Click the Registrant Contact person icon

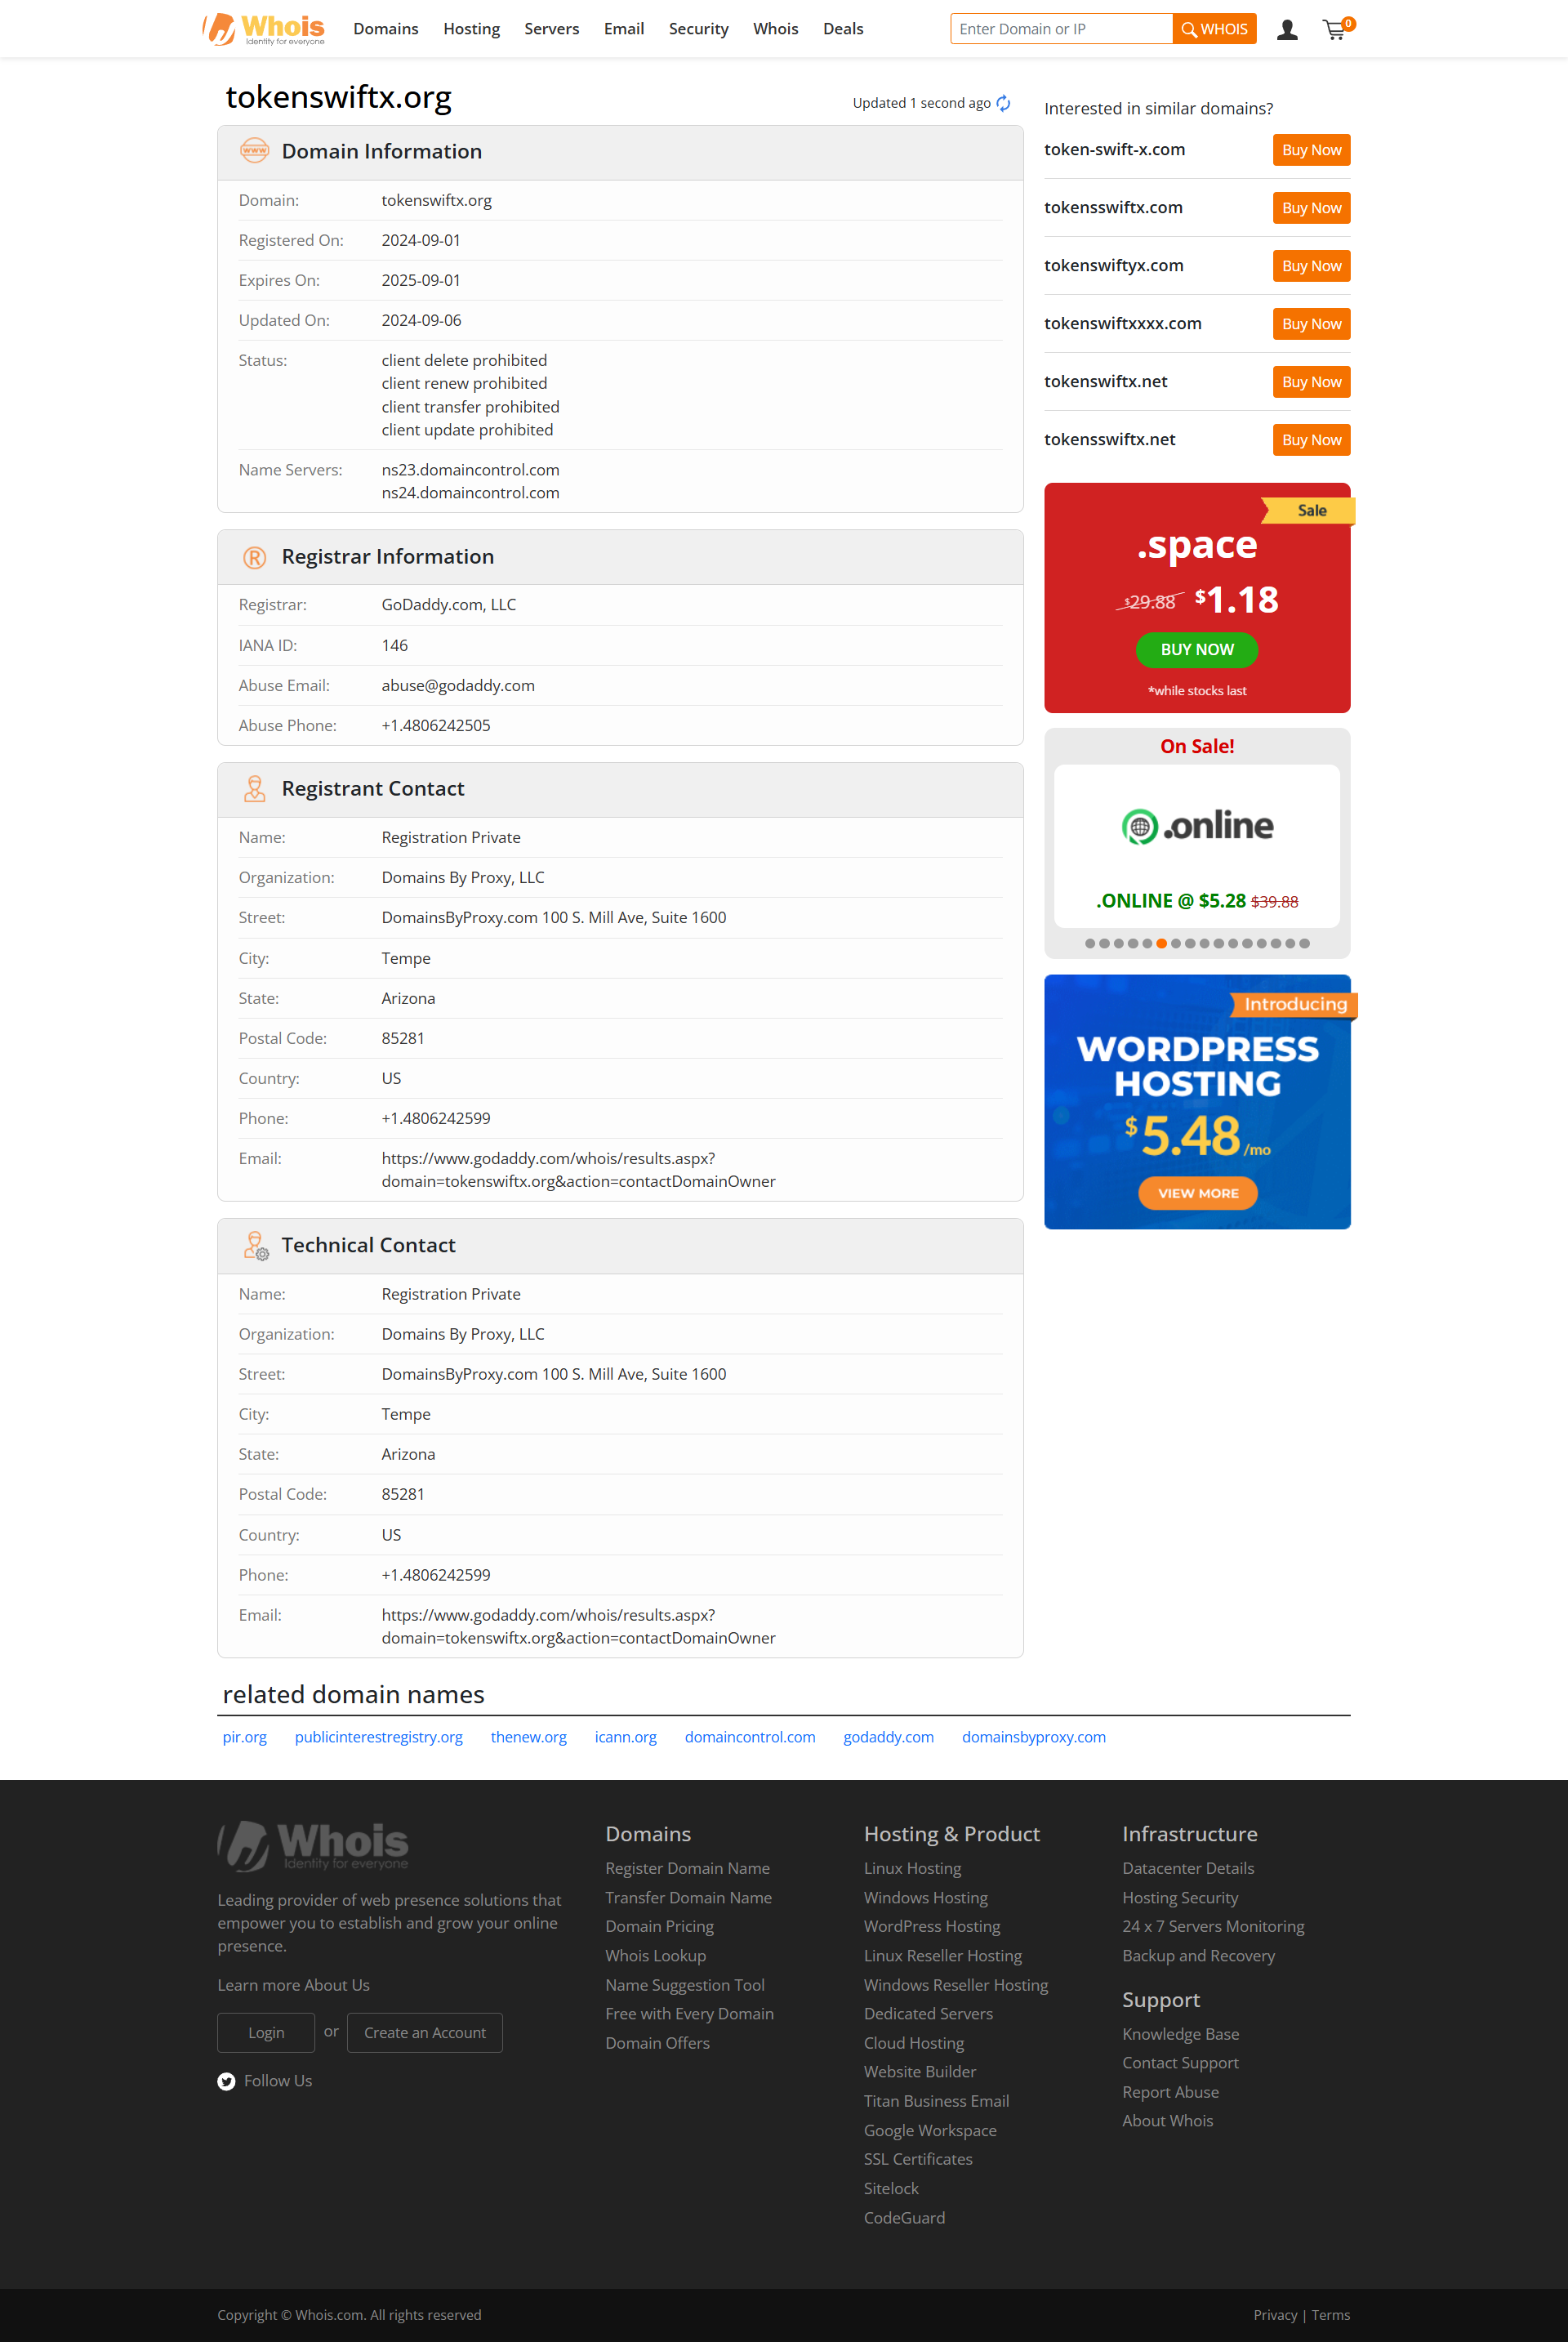point(255,789)
